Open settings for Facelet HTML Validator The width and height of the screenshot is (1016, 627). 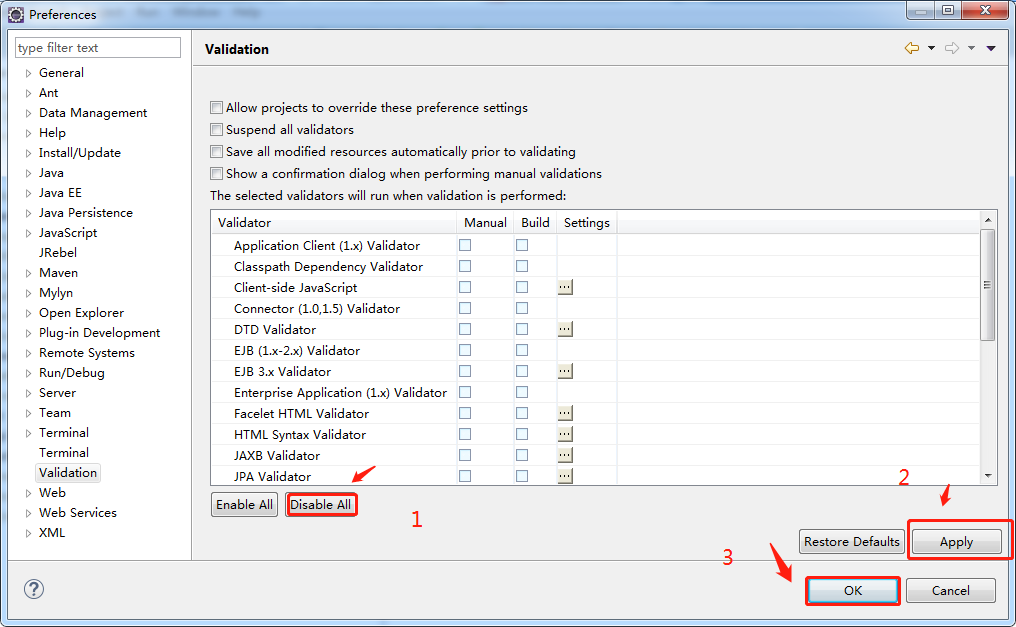click(565, 413)
